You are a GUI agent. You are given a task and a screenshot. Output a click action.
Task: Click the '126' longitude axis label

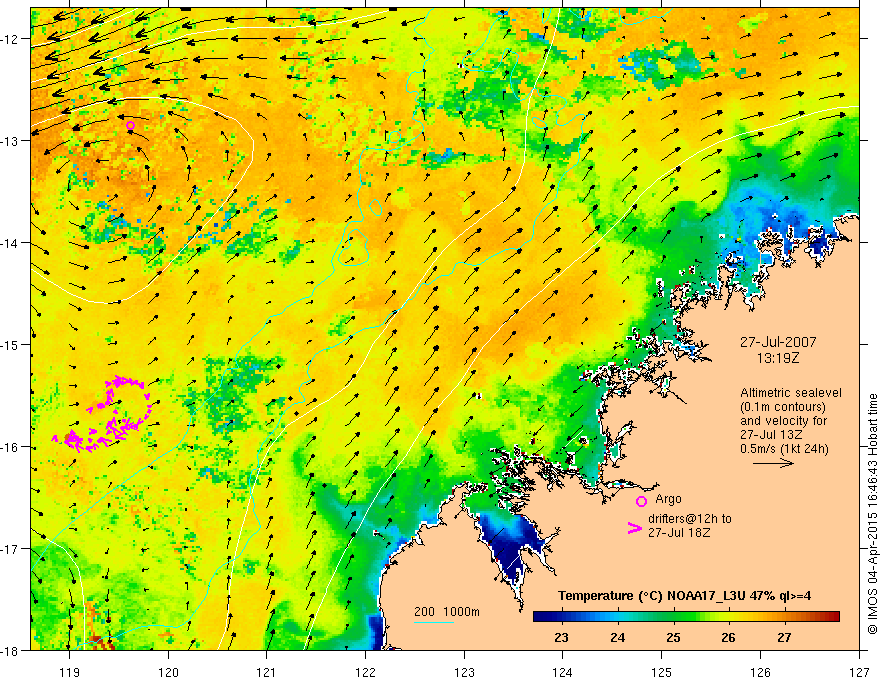pyautogui.click(x=760, y=672)
